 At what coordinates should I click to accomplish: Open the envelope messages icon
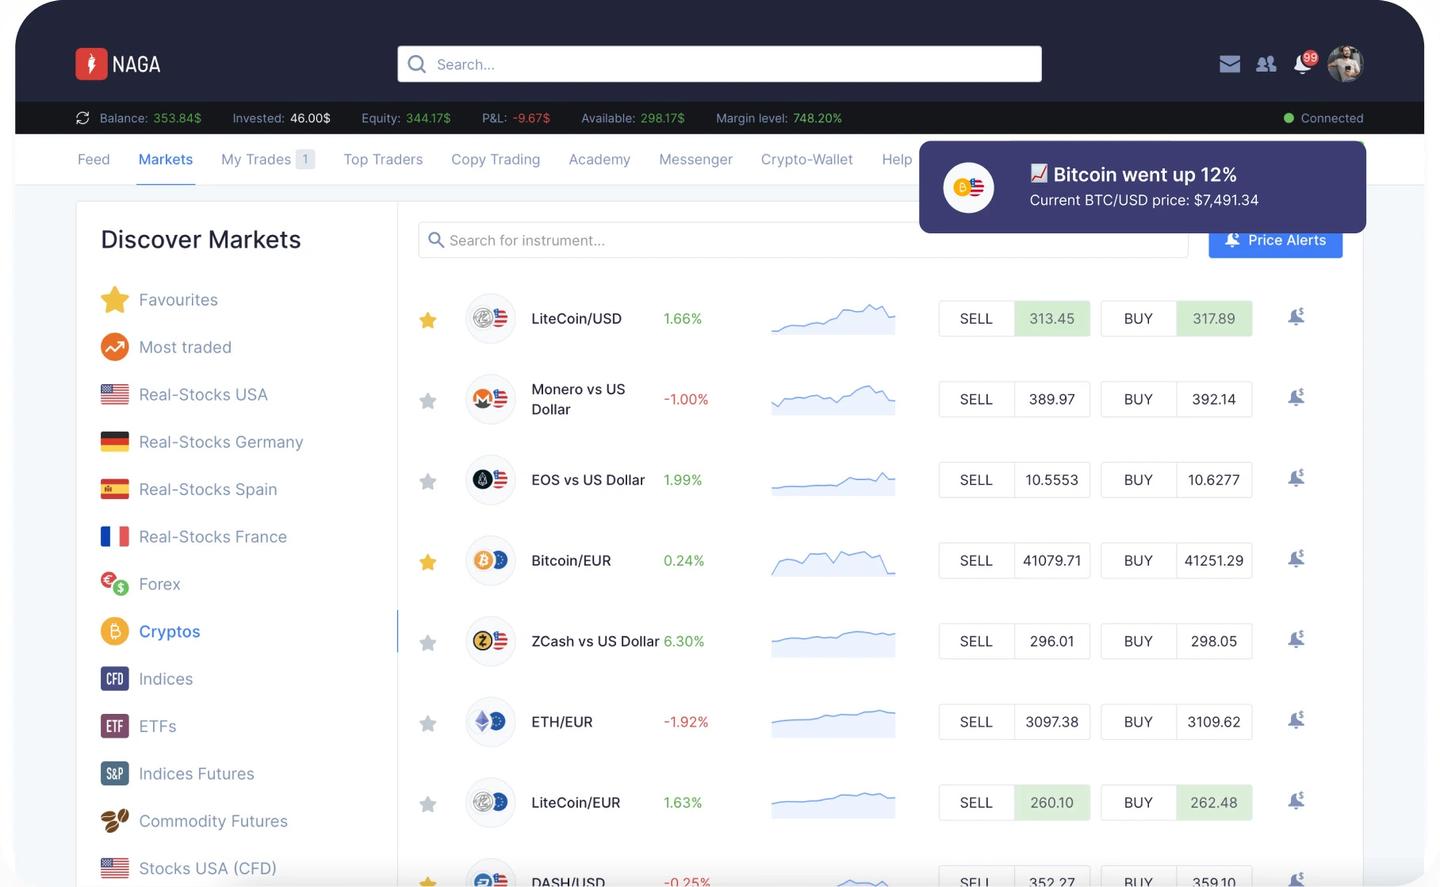[x=1229, y=64]
